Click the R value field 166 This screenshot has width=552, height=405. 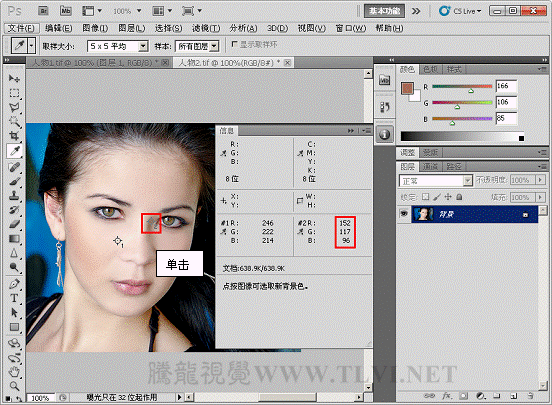[x=506, y=86]
